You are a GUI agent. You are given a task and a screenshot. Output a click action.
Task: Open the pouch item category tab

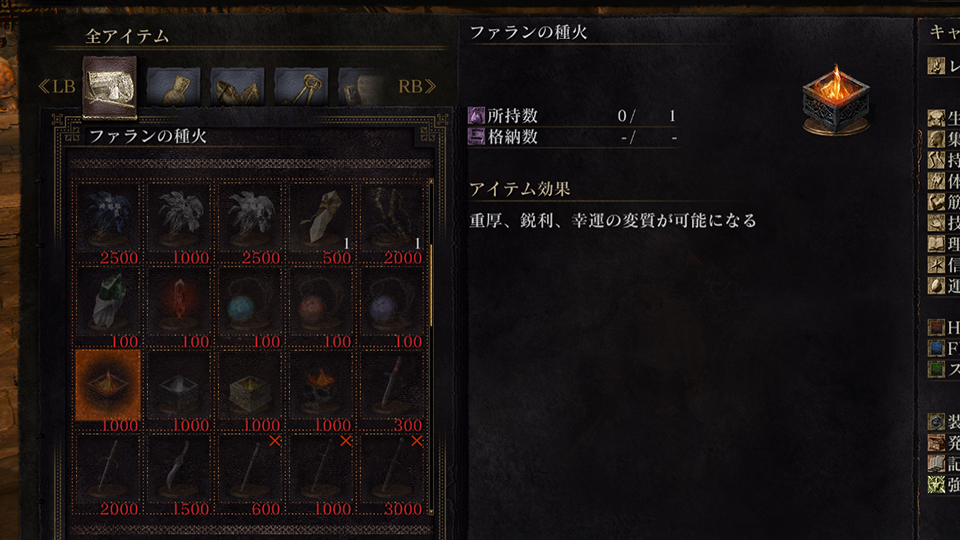tap(173, 87)
